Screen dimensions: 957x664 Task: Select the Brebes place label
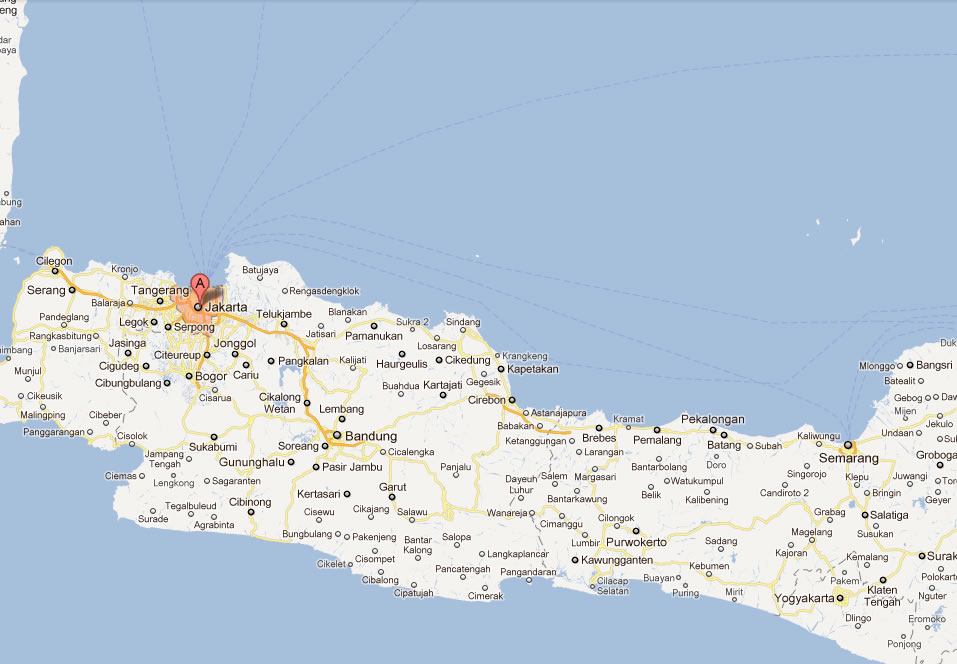point(598,439)
